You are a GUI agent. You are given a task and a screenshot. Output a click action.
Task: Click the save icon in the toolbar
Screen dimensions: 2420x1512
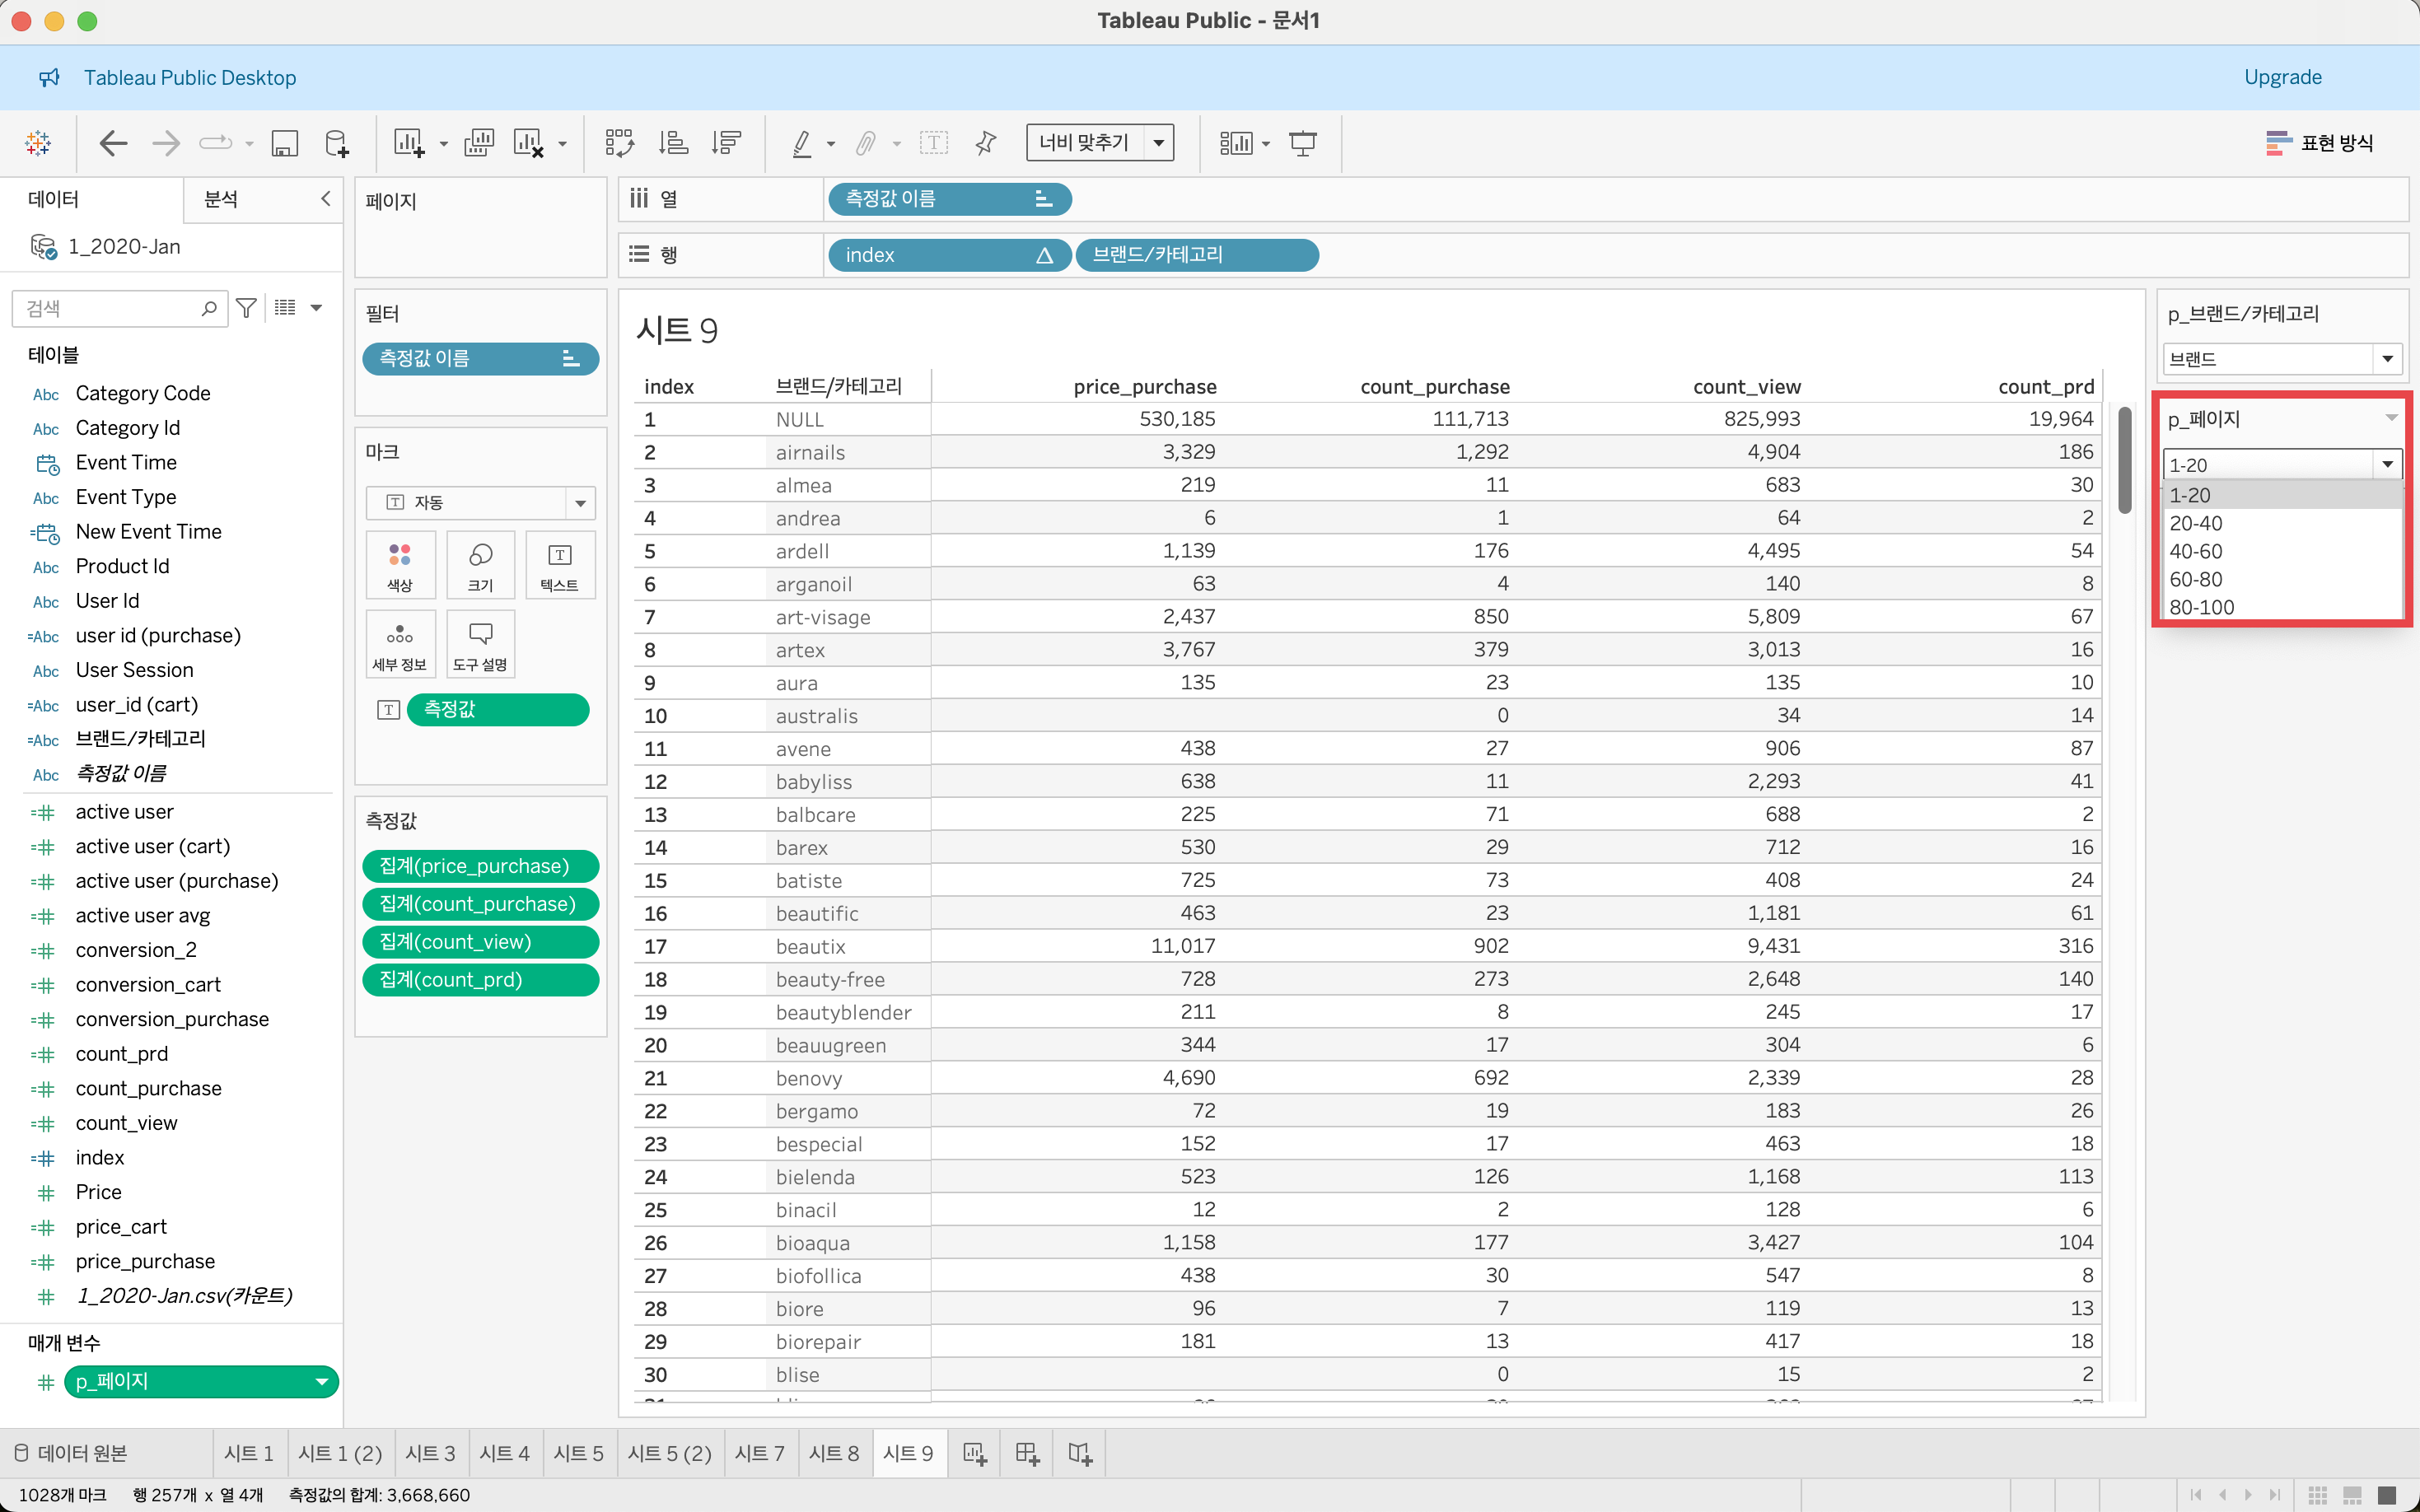(285, 143)
